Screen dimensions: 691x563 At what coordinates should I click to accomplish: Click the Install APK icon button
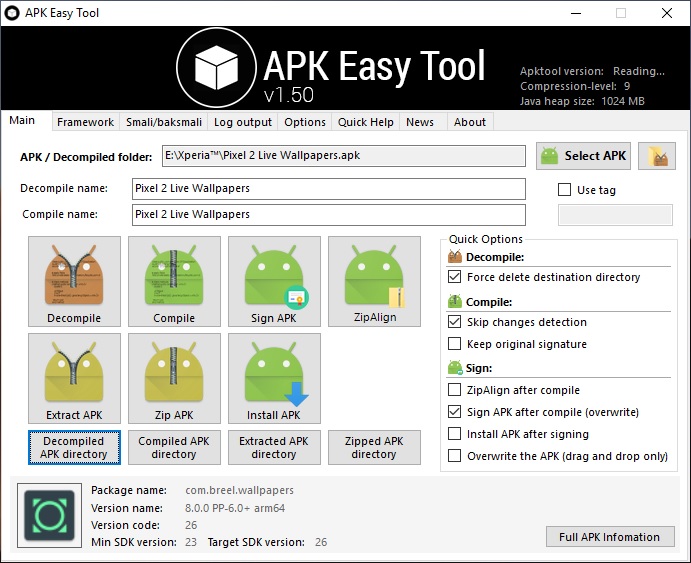tap(274, 378)
